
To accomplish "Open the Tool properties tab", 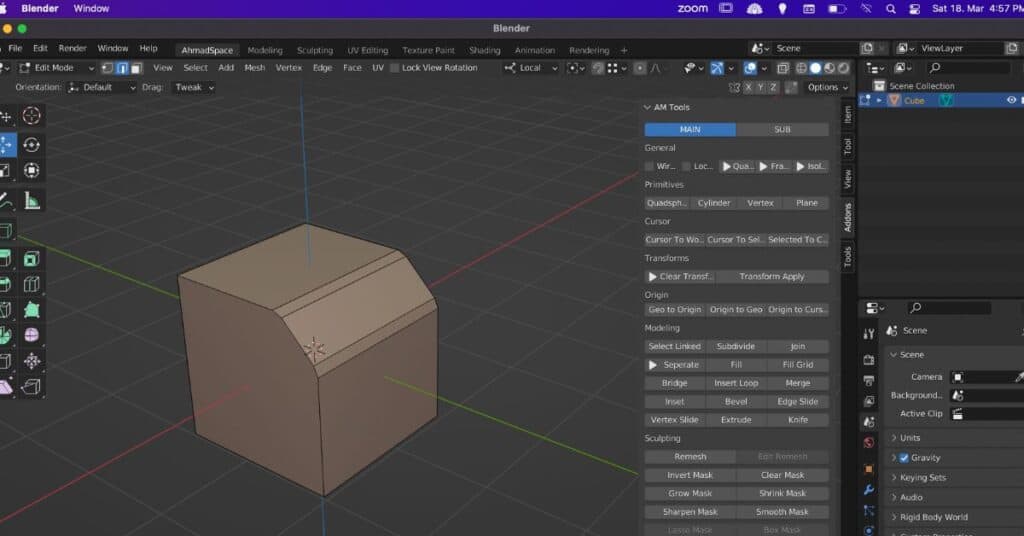I will tap(869, 334).
